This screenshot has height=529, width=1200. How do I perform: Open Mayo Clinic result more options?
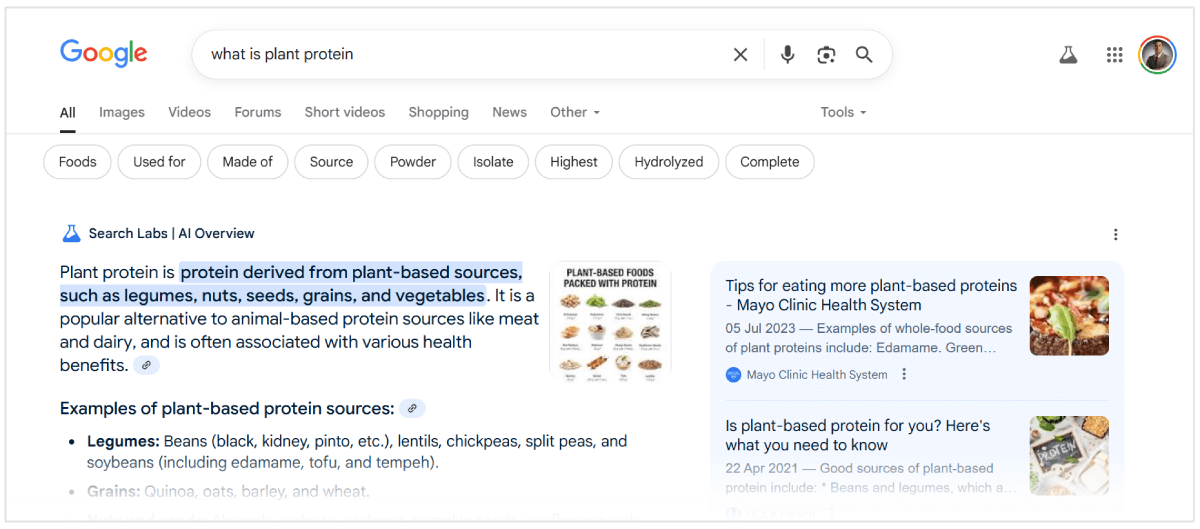pos(904,375)
